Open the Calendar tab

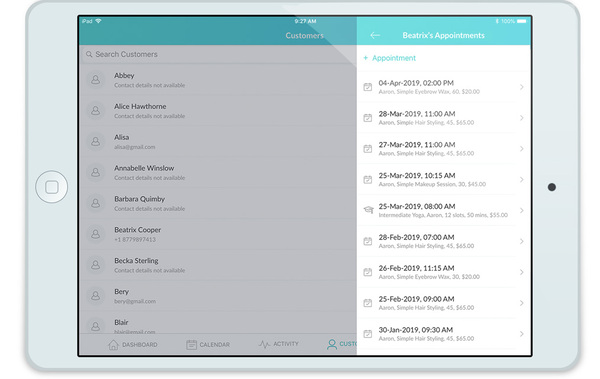208,345
